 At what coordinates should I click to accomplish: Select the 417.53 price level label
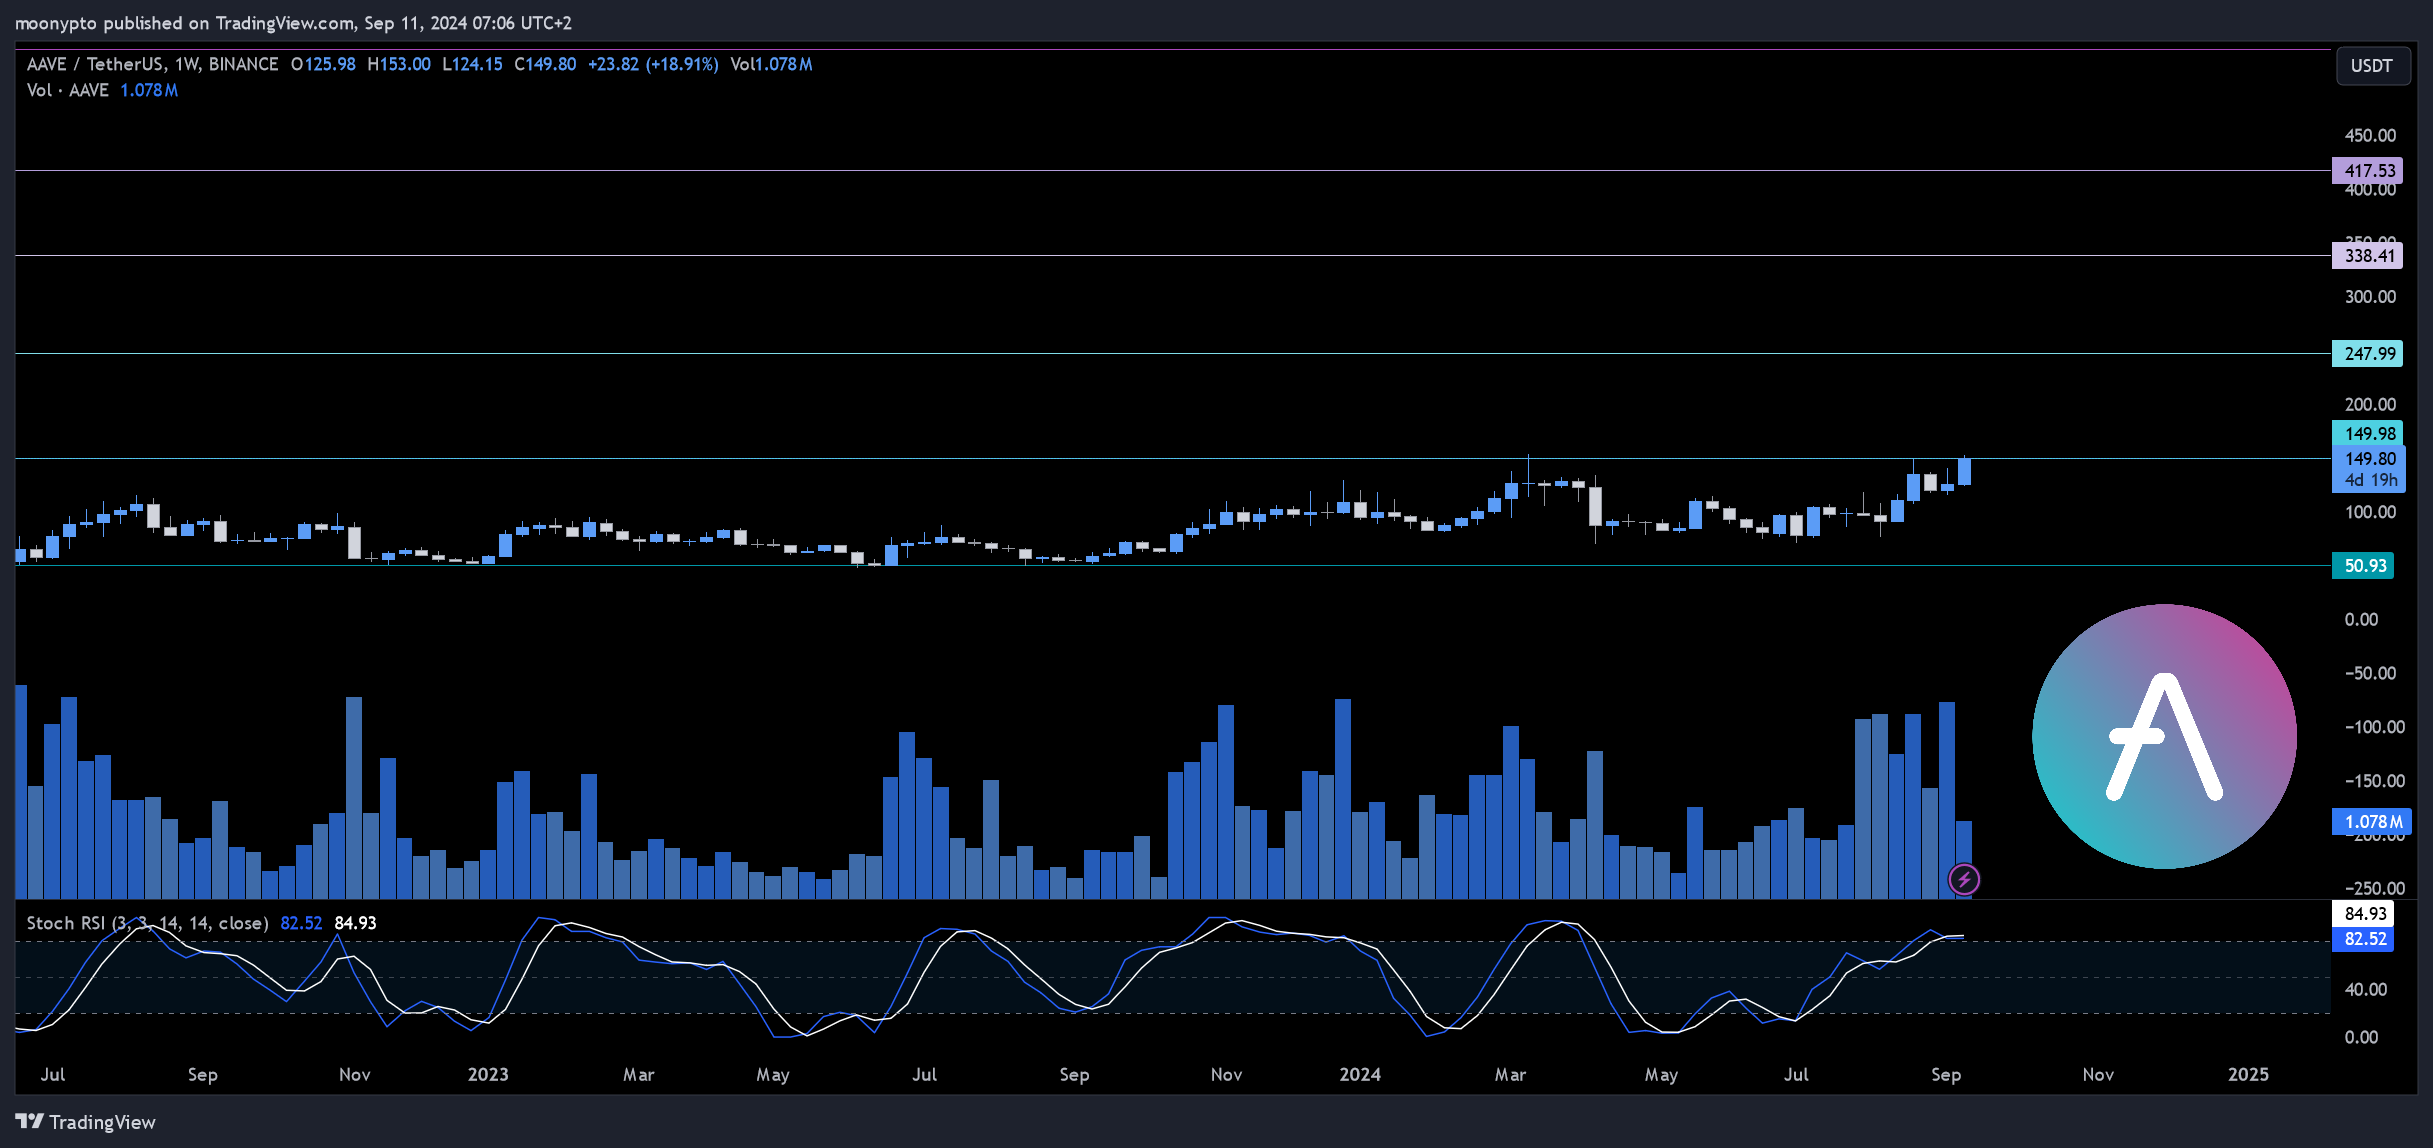coord(2367,171)
